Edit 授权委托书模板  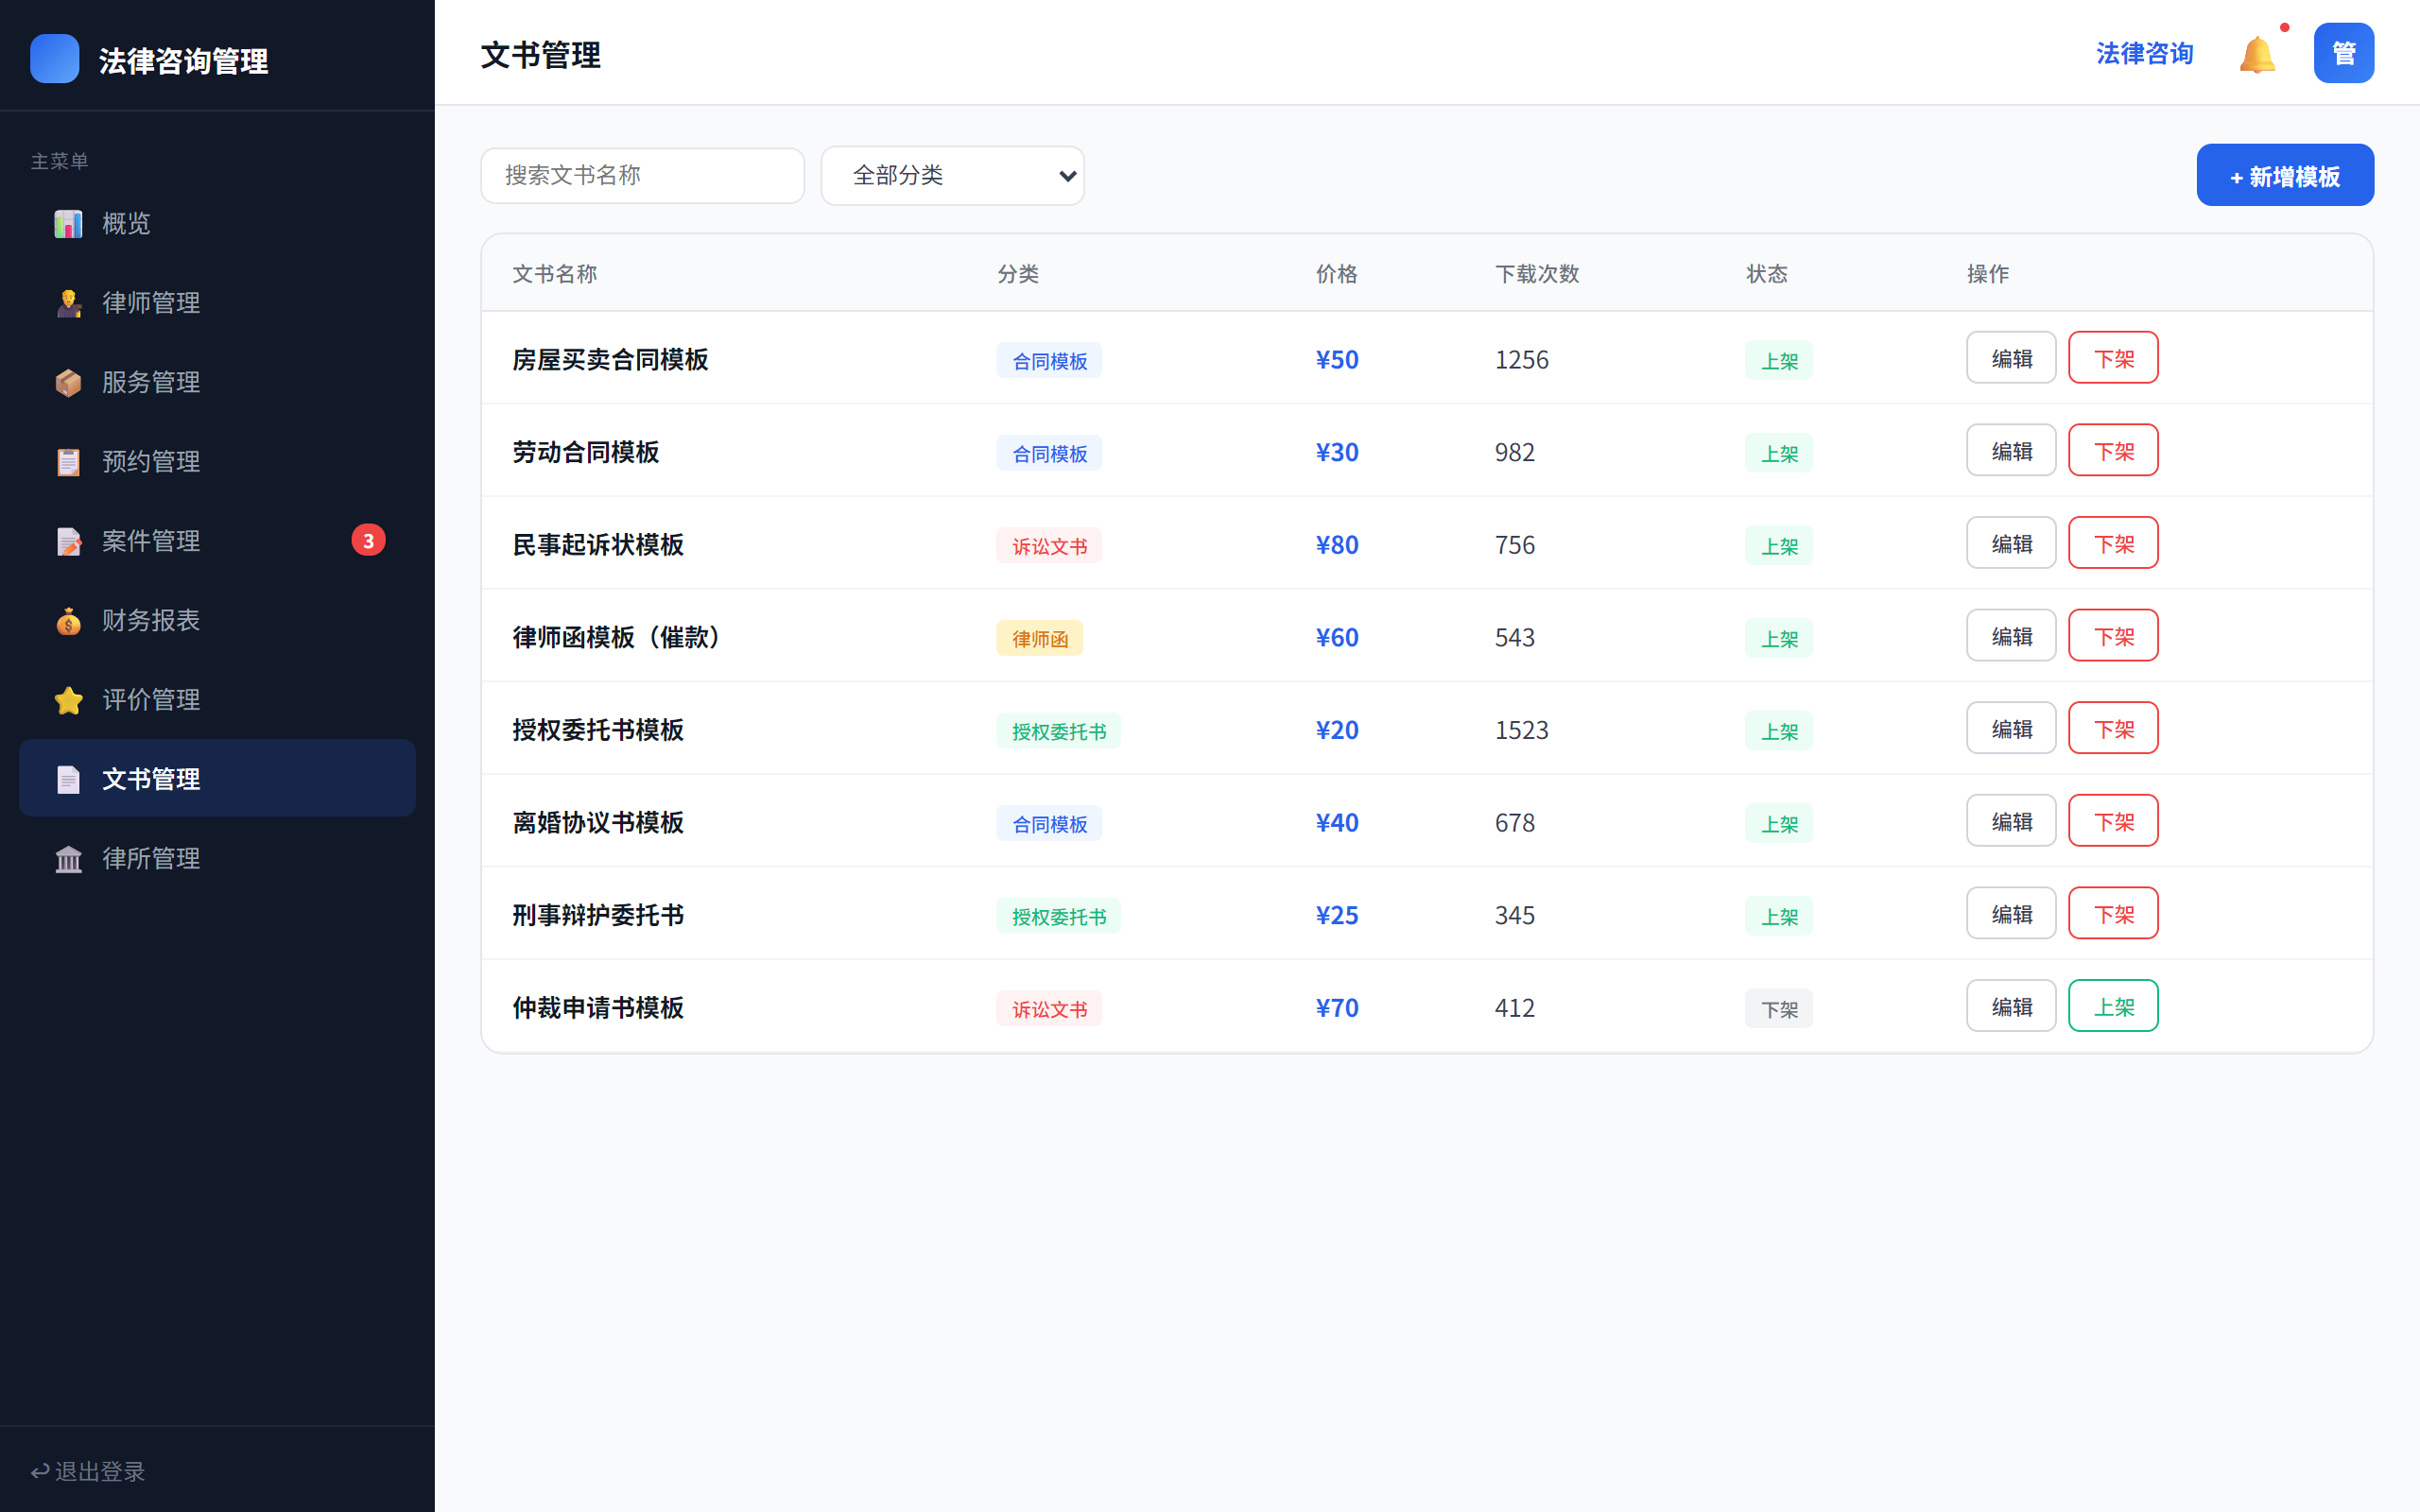pyautogui.click(x=2010, y=728)
